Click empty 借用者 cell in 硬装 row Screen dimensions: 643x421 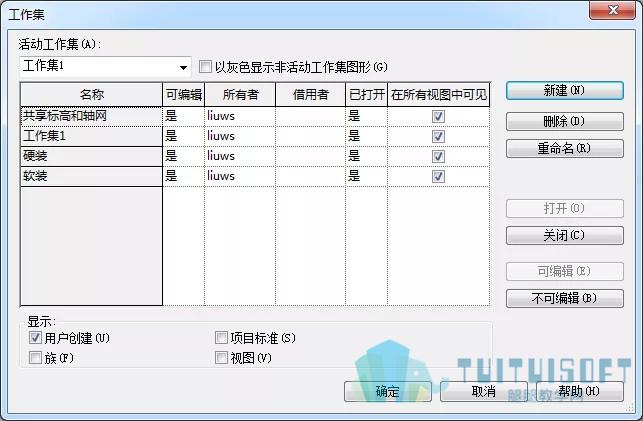(311, 156)
